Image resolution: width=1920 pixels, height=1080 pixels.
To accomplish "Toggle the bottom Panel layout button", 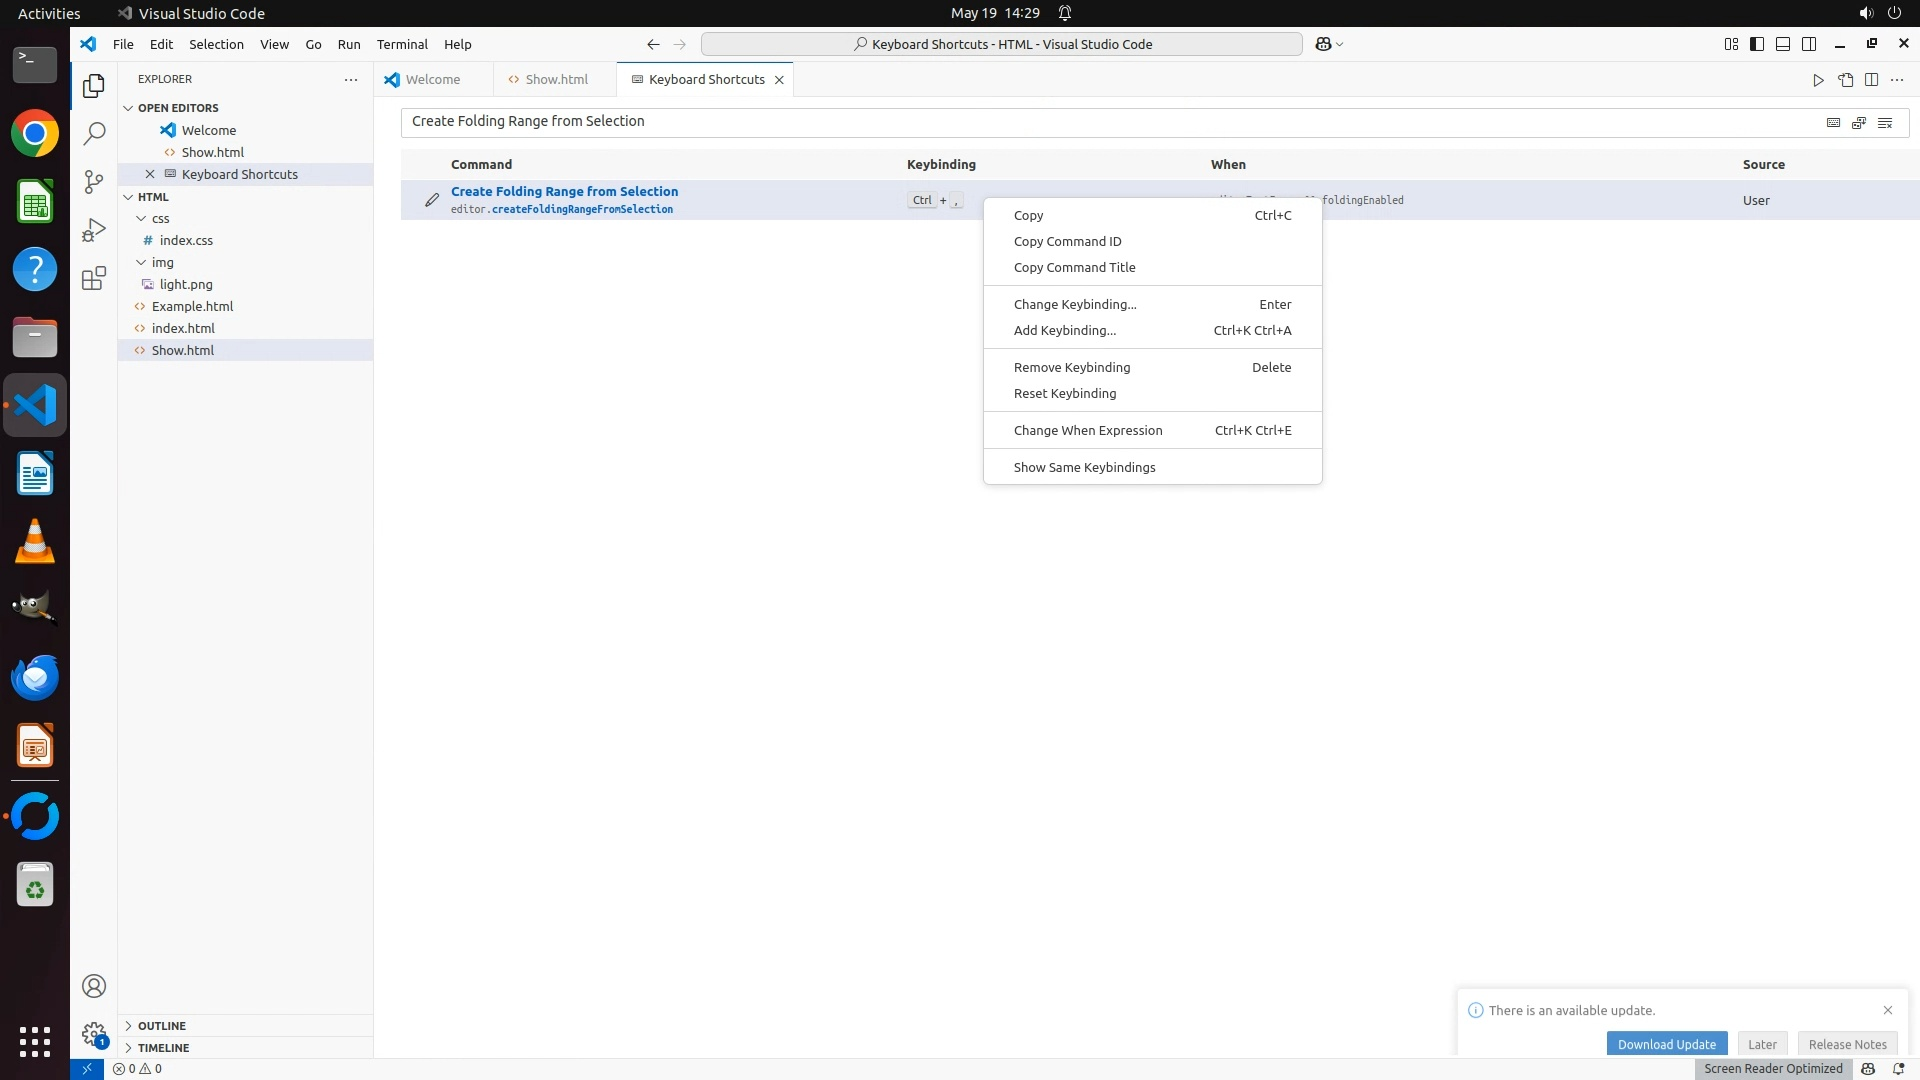I will tap(1783, 44).
